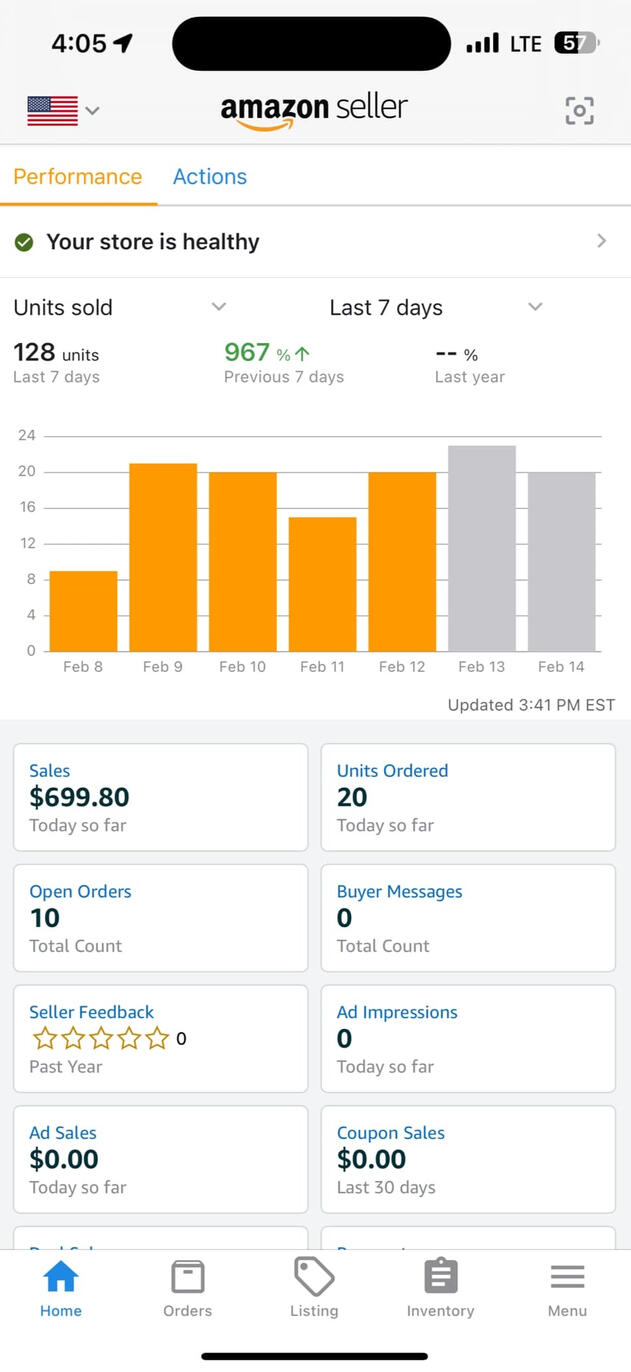Open the Sales $699.80 card
631x1372 pixels.
pyautogui.click(x=160, y=797)
